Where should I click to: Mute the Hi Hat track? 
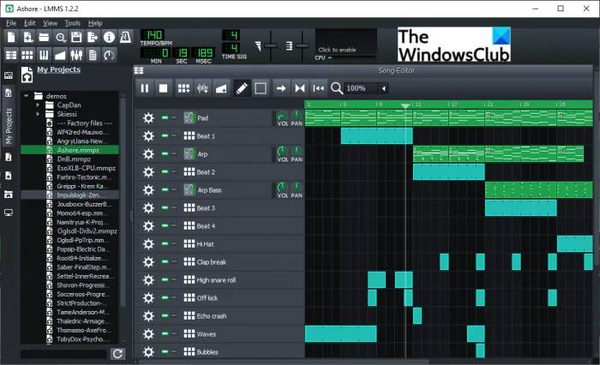point(165,243)
